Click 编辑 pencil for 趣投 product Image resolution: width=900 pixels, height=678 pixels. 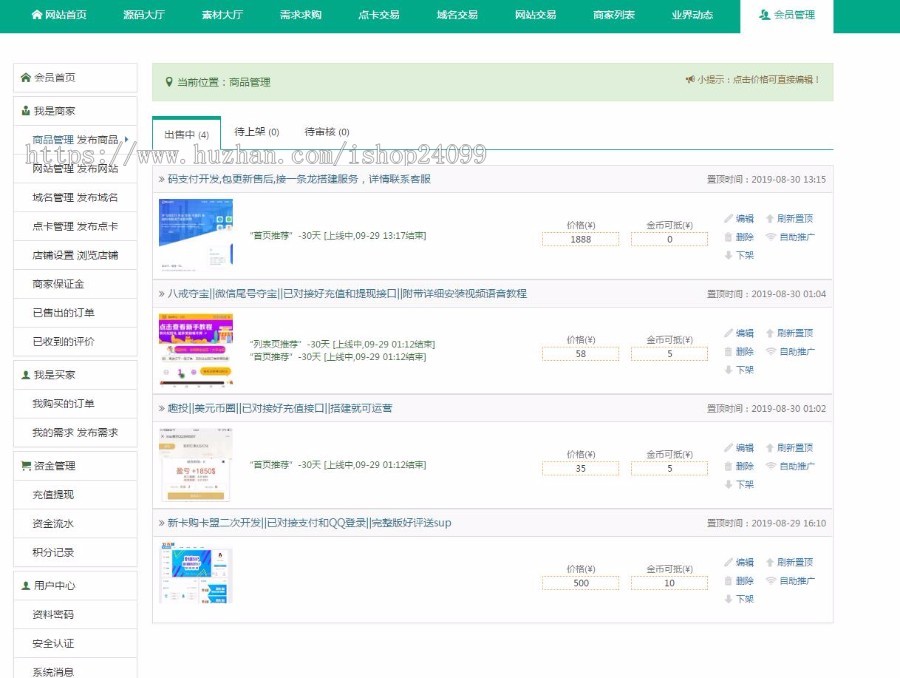(739, 448)
